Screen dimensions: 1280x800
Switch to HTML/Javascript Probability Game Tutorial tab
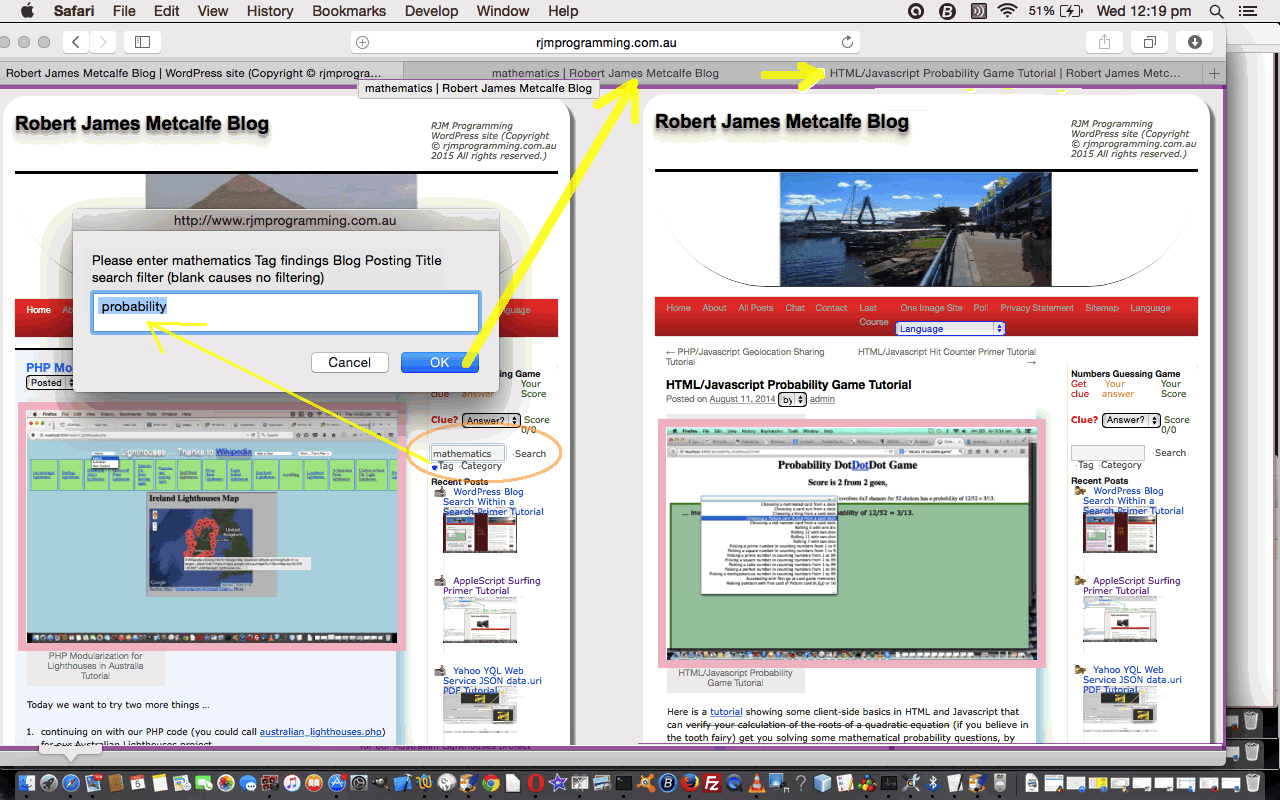1005,73
